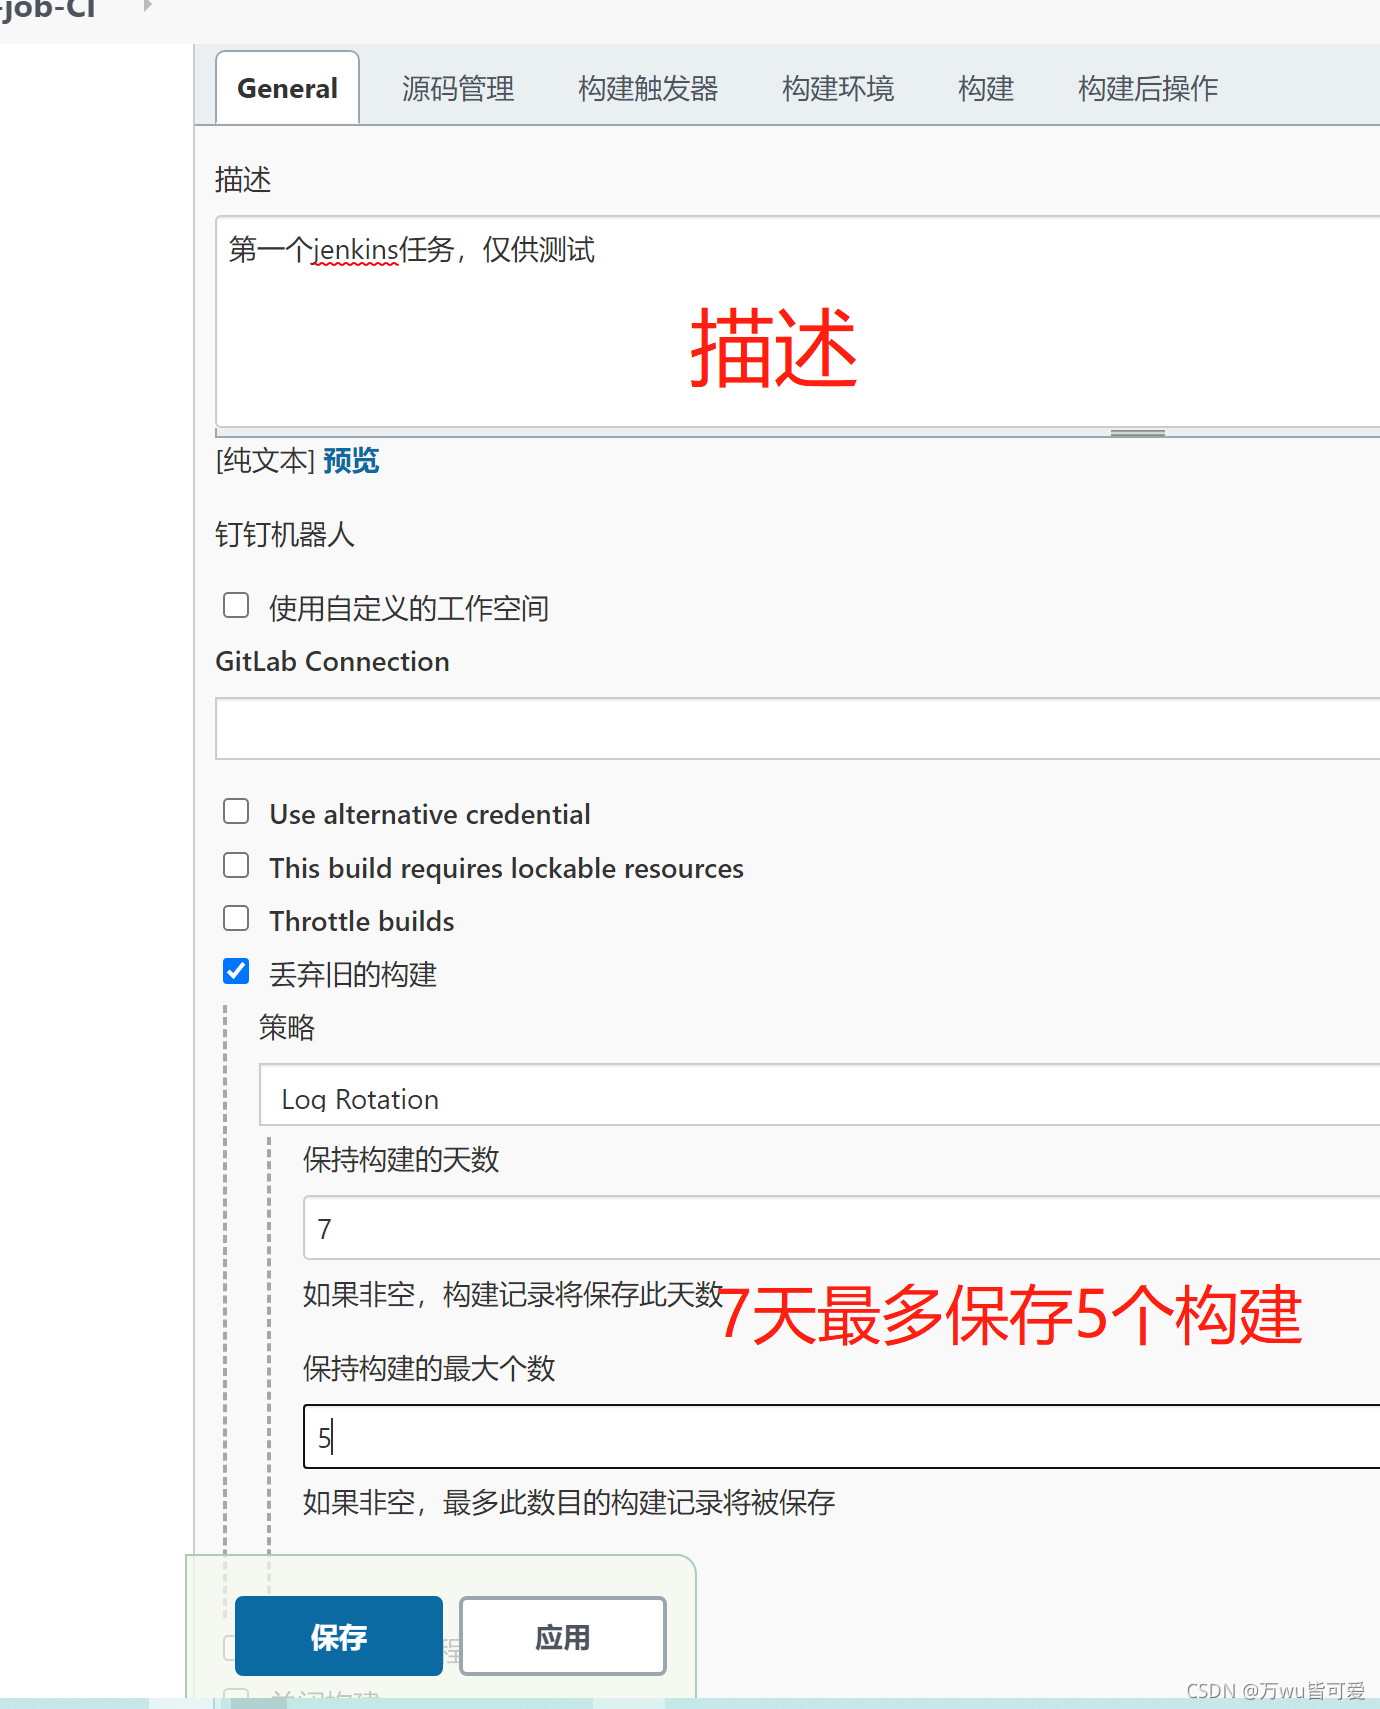Select the 构建 tab
This screenshot has width=1380, height=1709.
pyautogui.click(x=986, y=88)
